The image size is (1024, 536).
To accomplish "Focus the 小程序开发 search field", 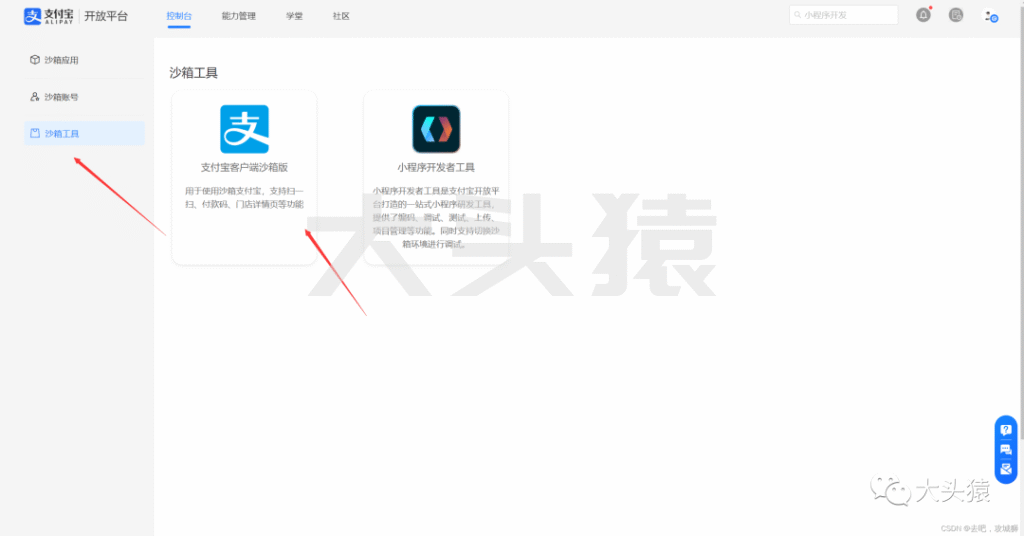I will click(843, 15).
